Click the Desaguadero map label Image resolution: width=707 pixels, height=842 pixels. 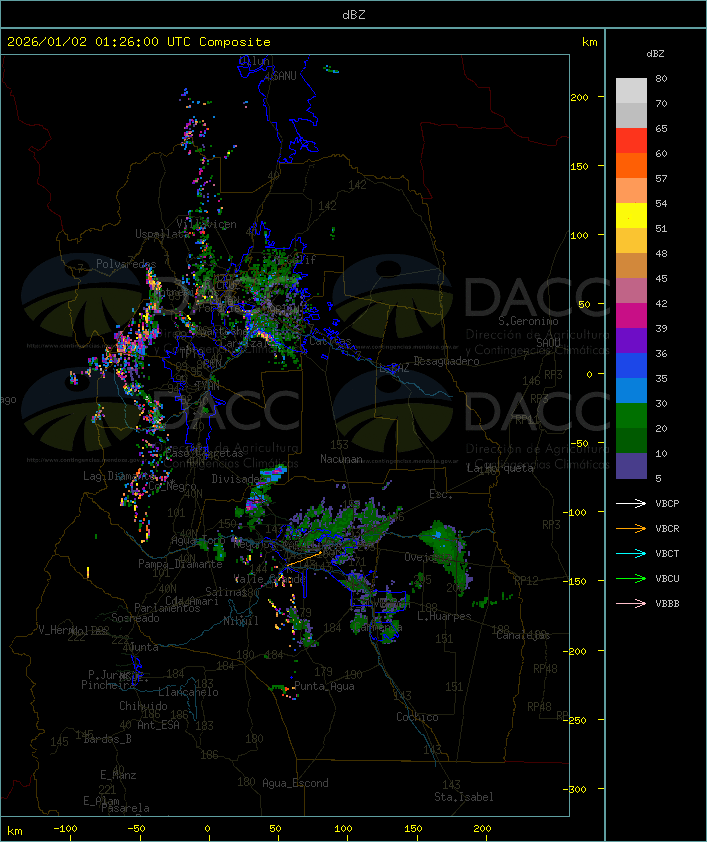point(446,361)
